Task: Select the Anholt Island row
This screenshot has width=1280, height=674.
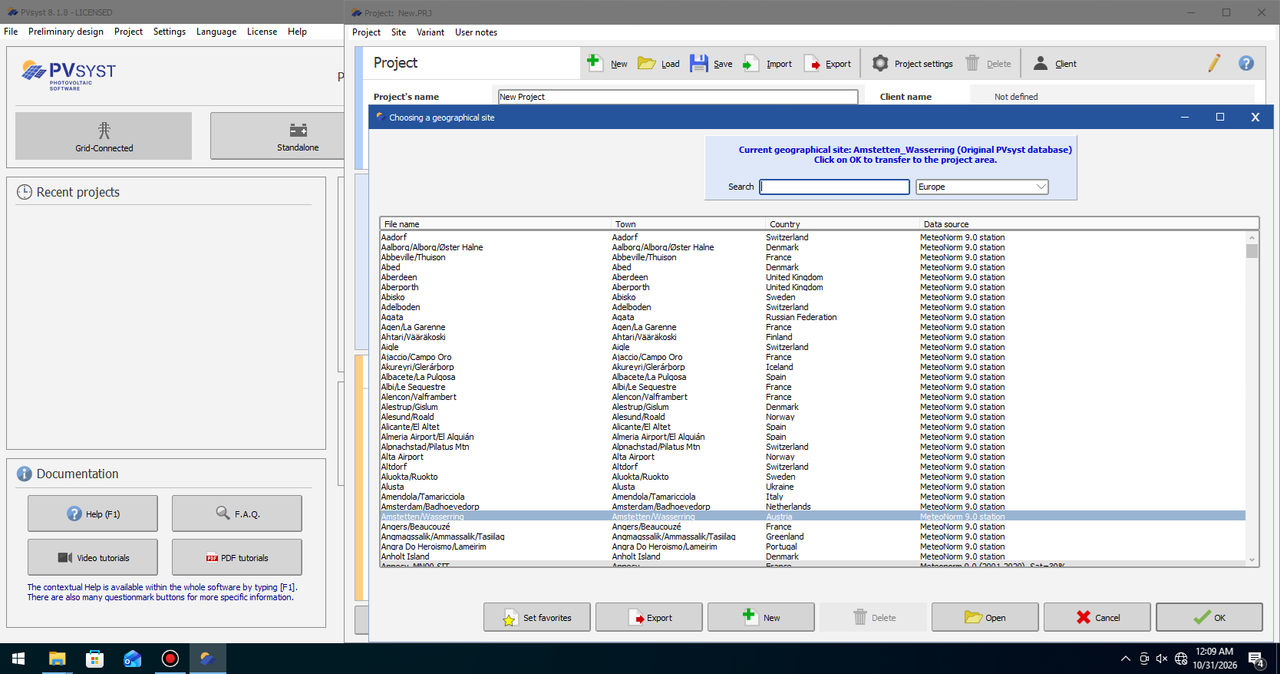Action: point(813,557)
